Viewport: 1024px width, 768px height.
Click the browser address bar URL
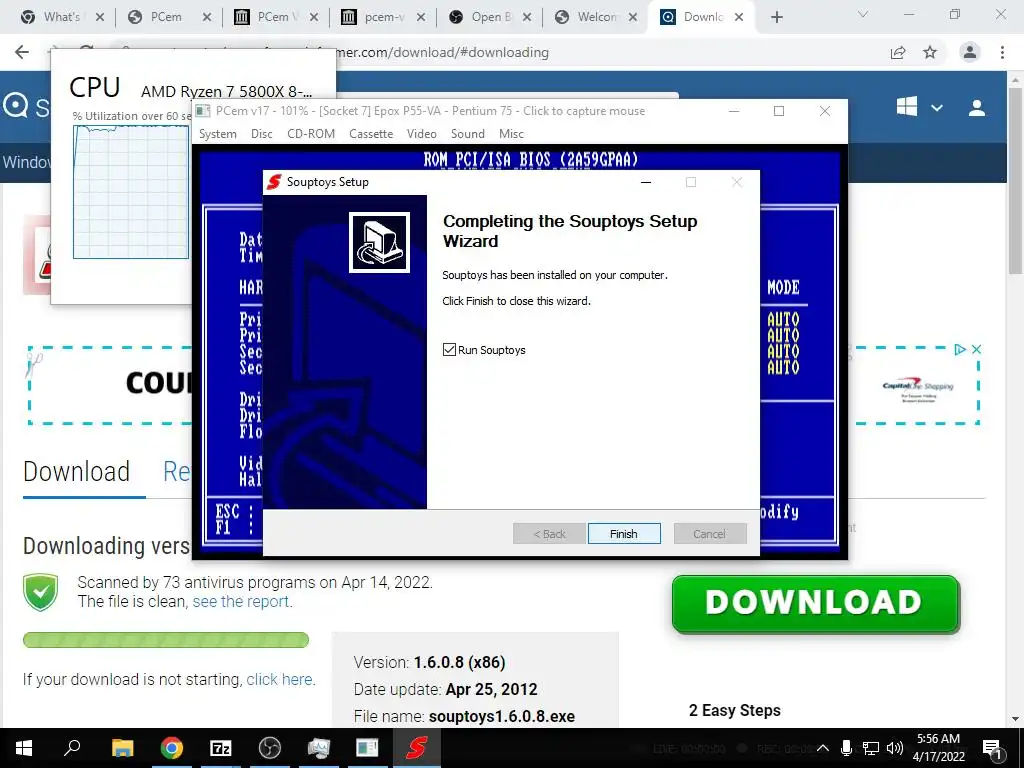click(x=443, y=52)
